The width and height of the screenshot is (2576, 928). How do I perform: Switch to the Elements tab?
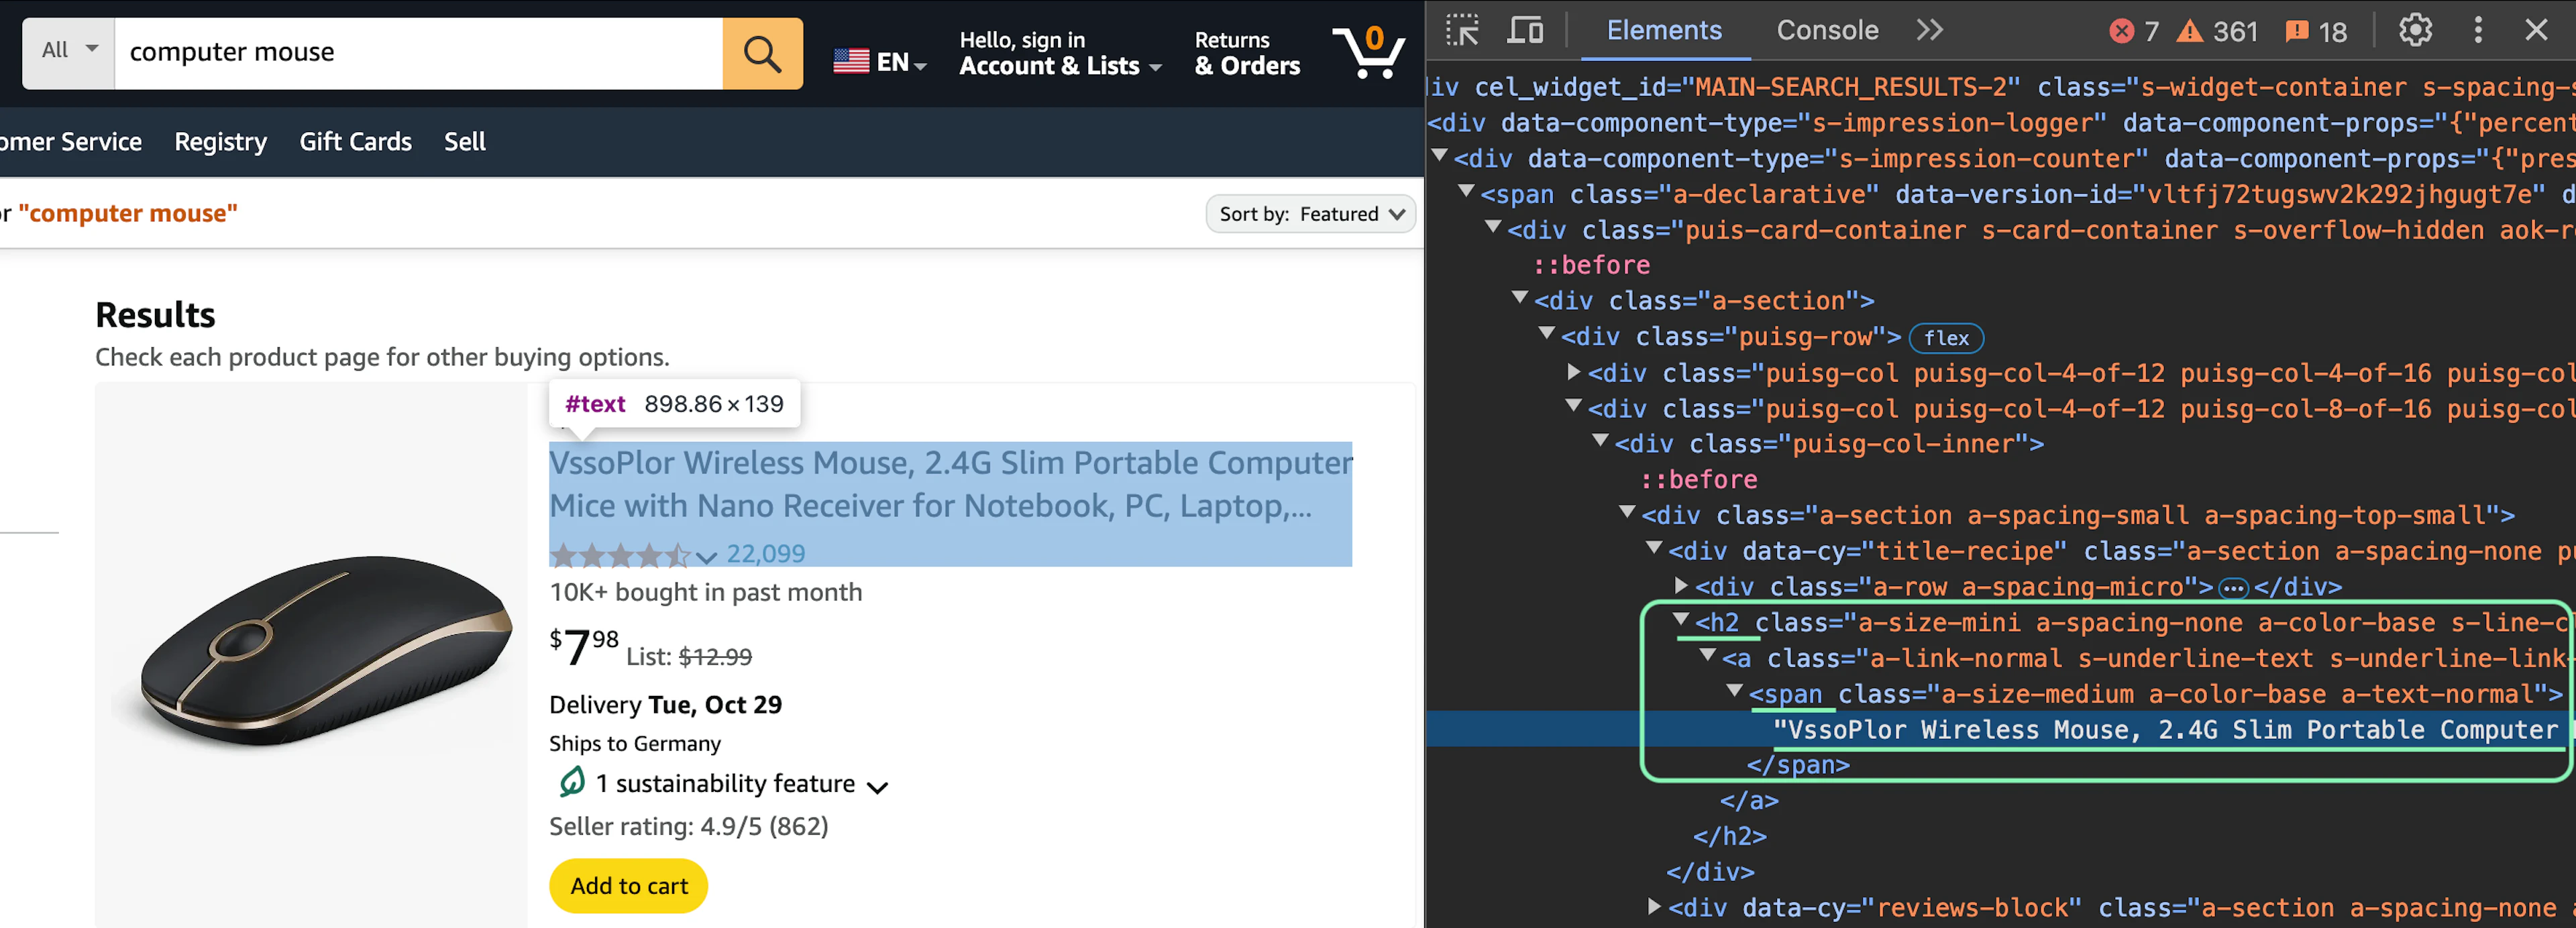1664,30
